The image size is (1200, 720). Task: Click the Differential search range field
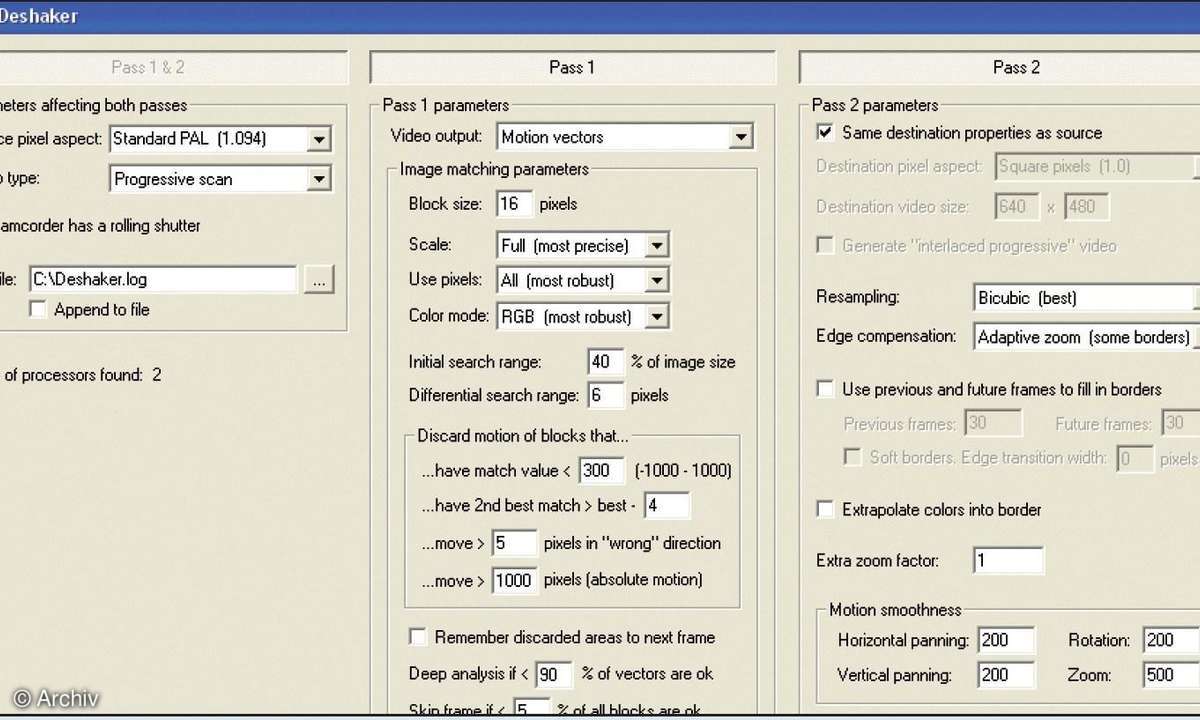(x=606, y=396)
